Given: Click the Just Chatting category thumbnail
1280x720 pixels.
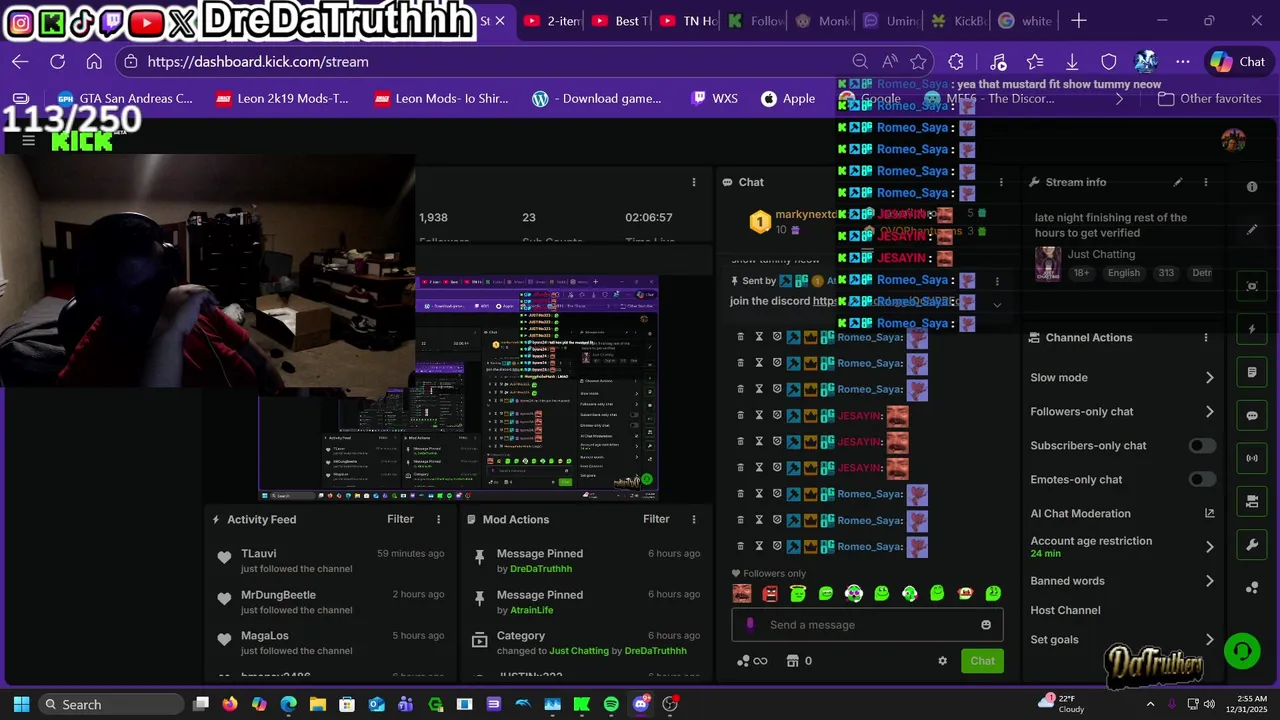Looking at the screenshot, I should click(1048, 264).
